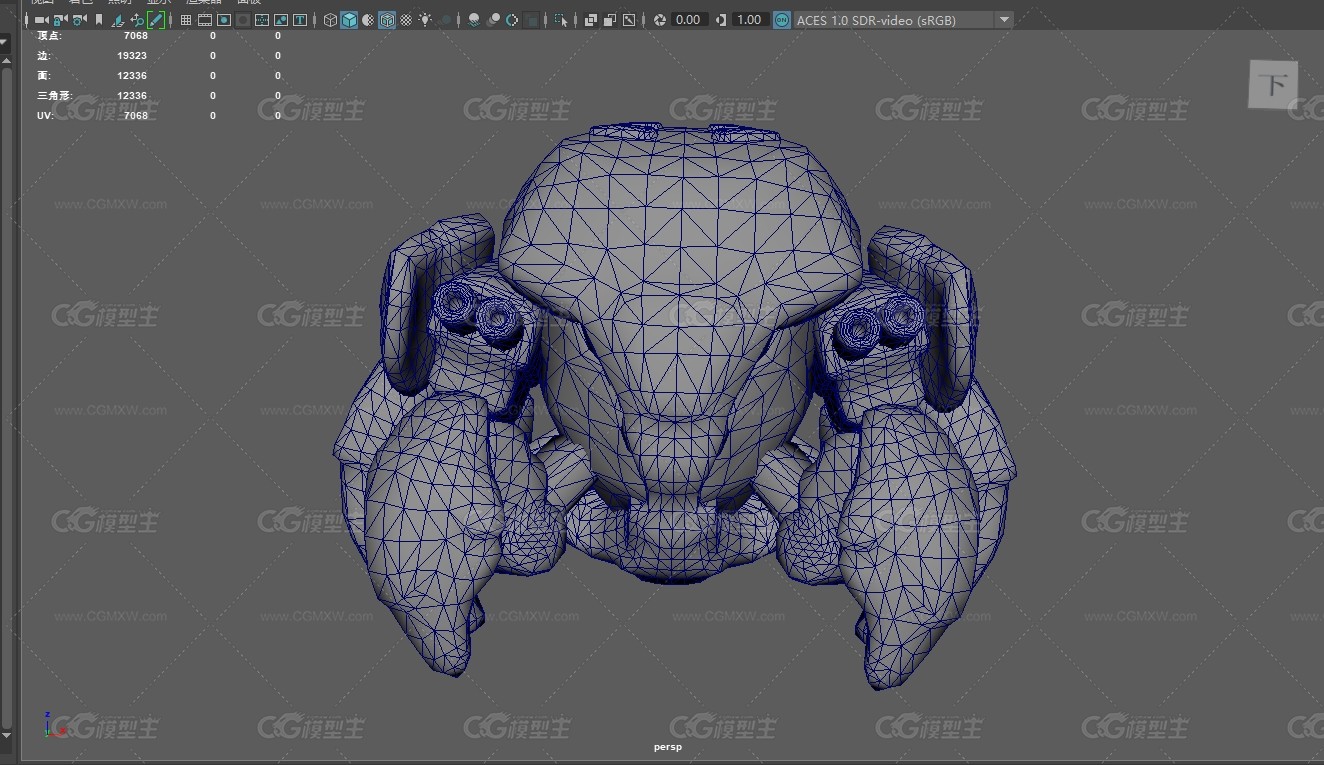
Task: Toggle the Motion Blur icon
Action: [493, 20]
